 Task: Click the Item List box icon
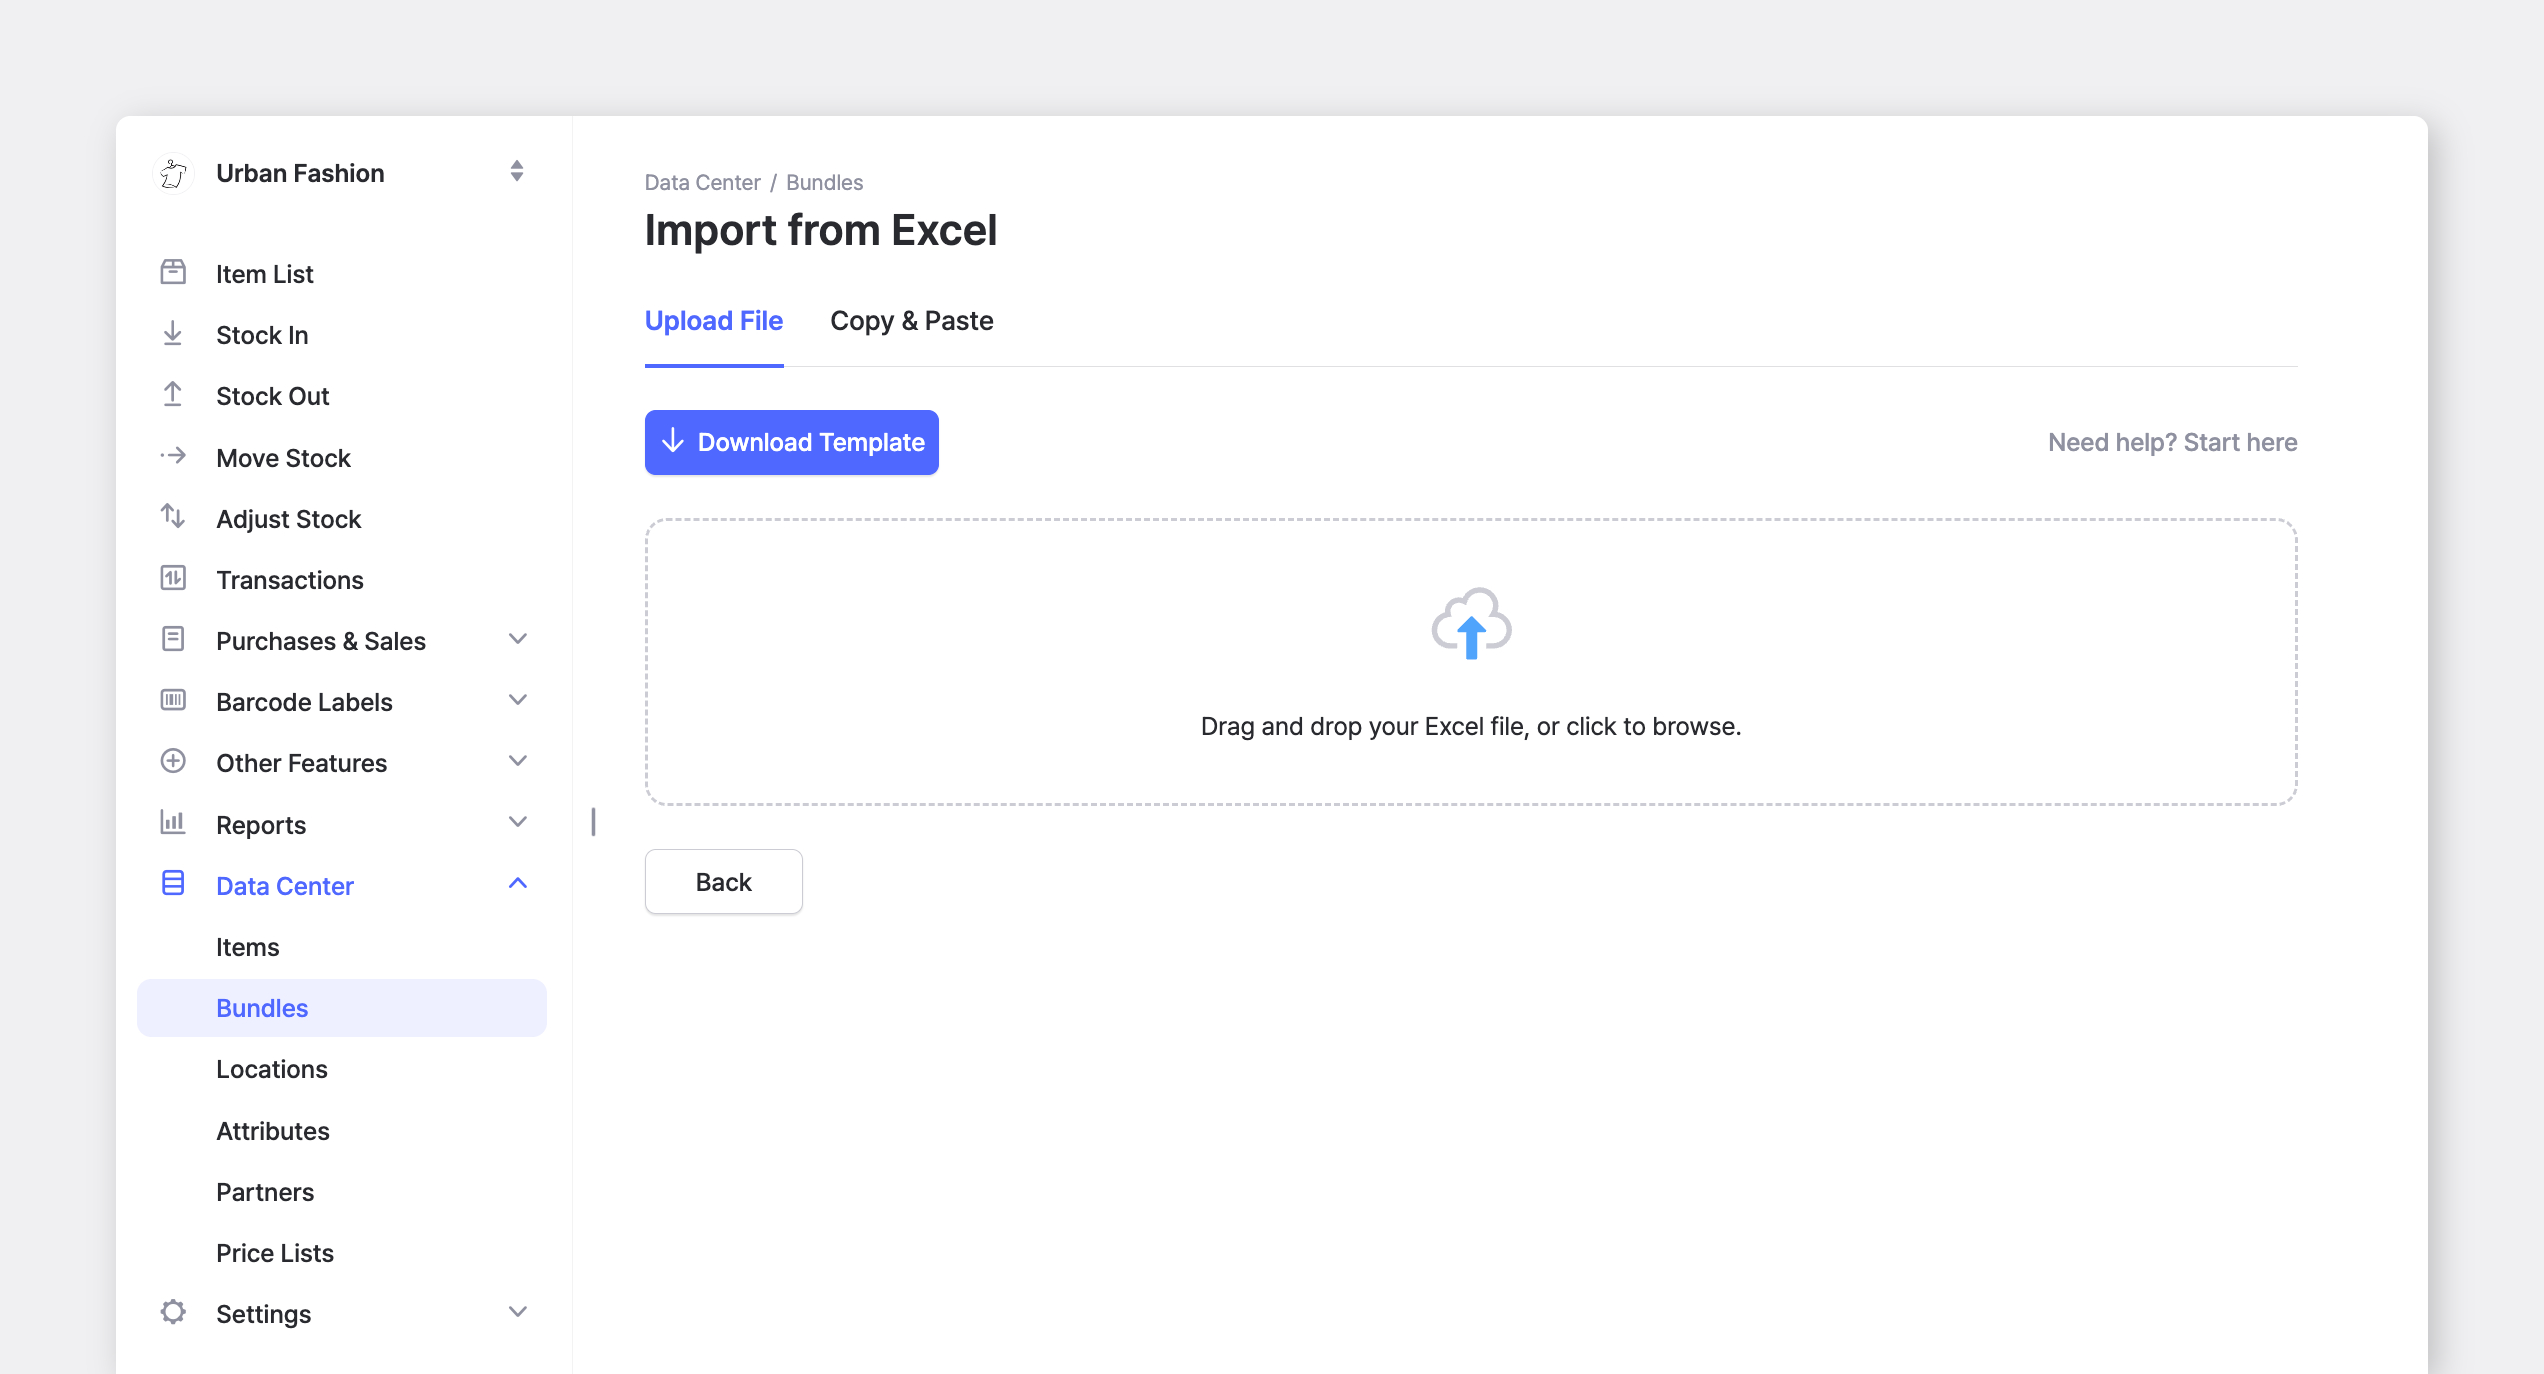coord(173,272)
